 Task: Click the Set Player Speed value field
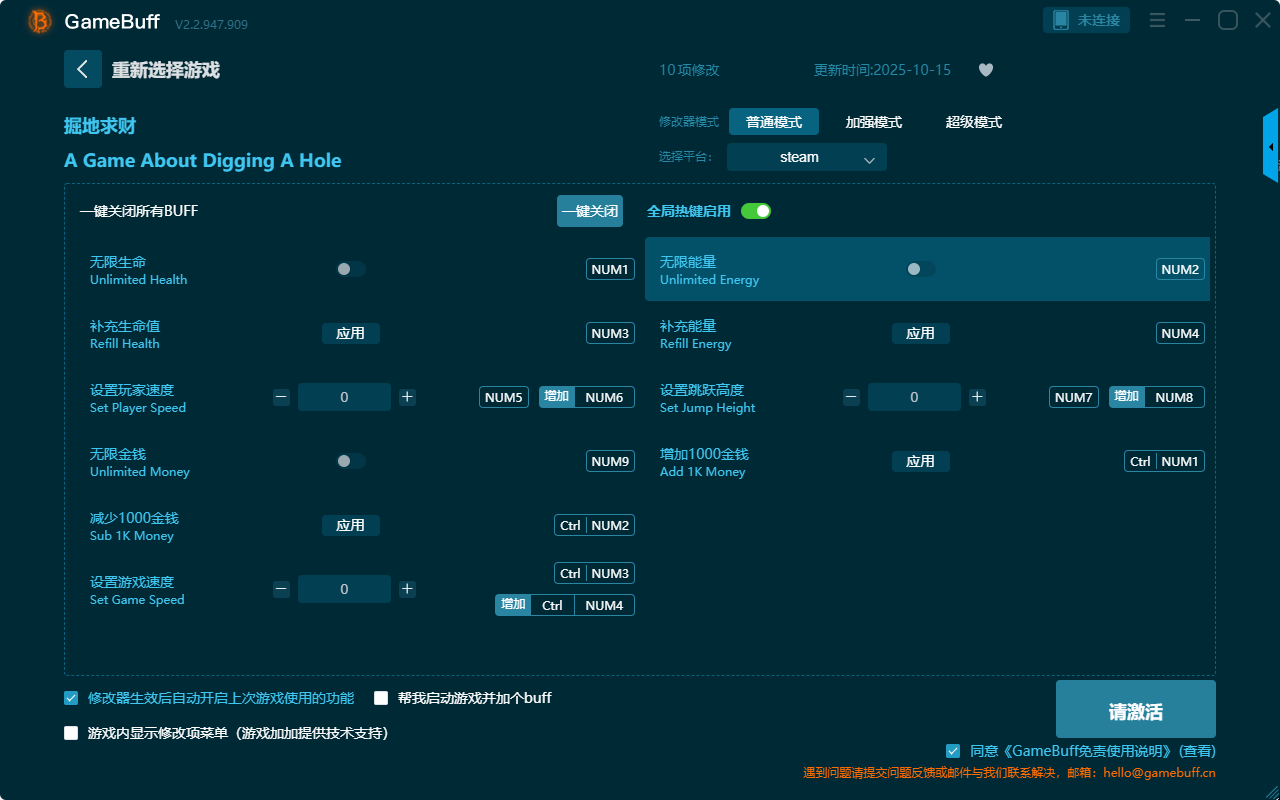344,397
